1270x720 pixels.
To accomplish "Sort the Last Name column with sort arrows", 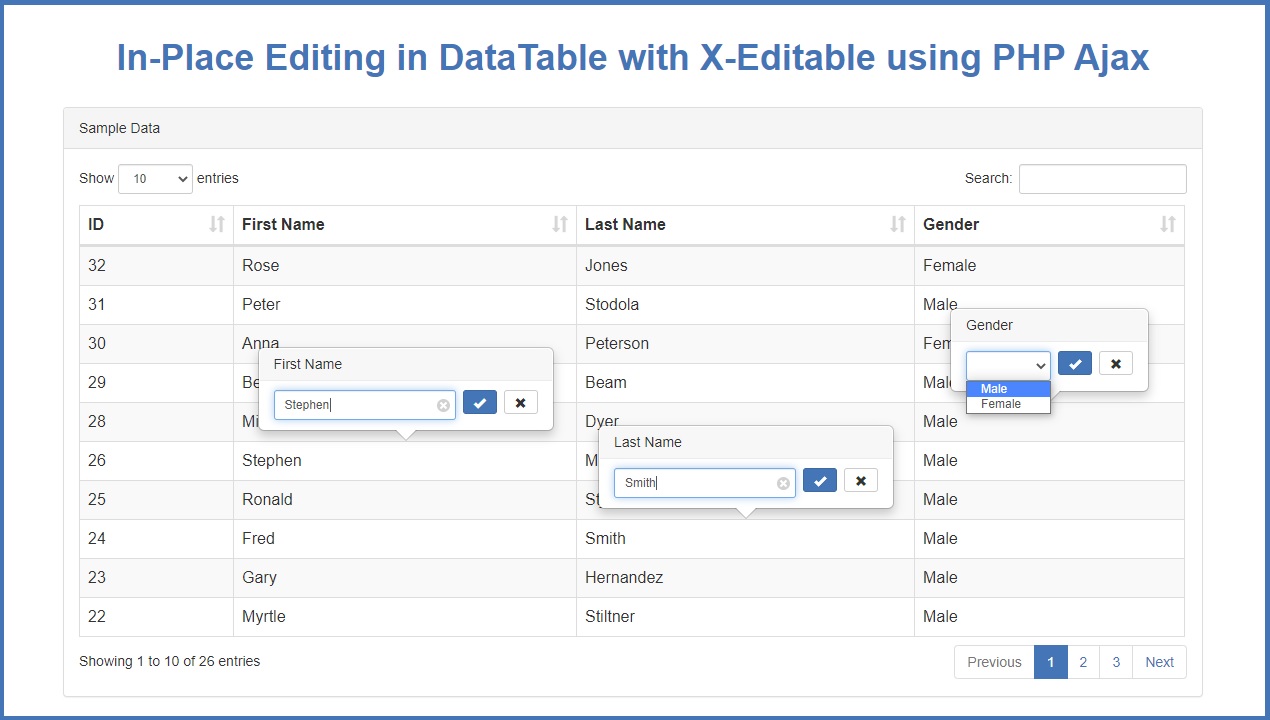I will pos(898,225).
